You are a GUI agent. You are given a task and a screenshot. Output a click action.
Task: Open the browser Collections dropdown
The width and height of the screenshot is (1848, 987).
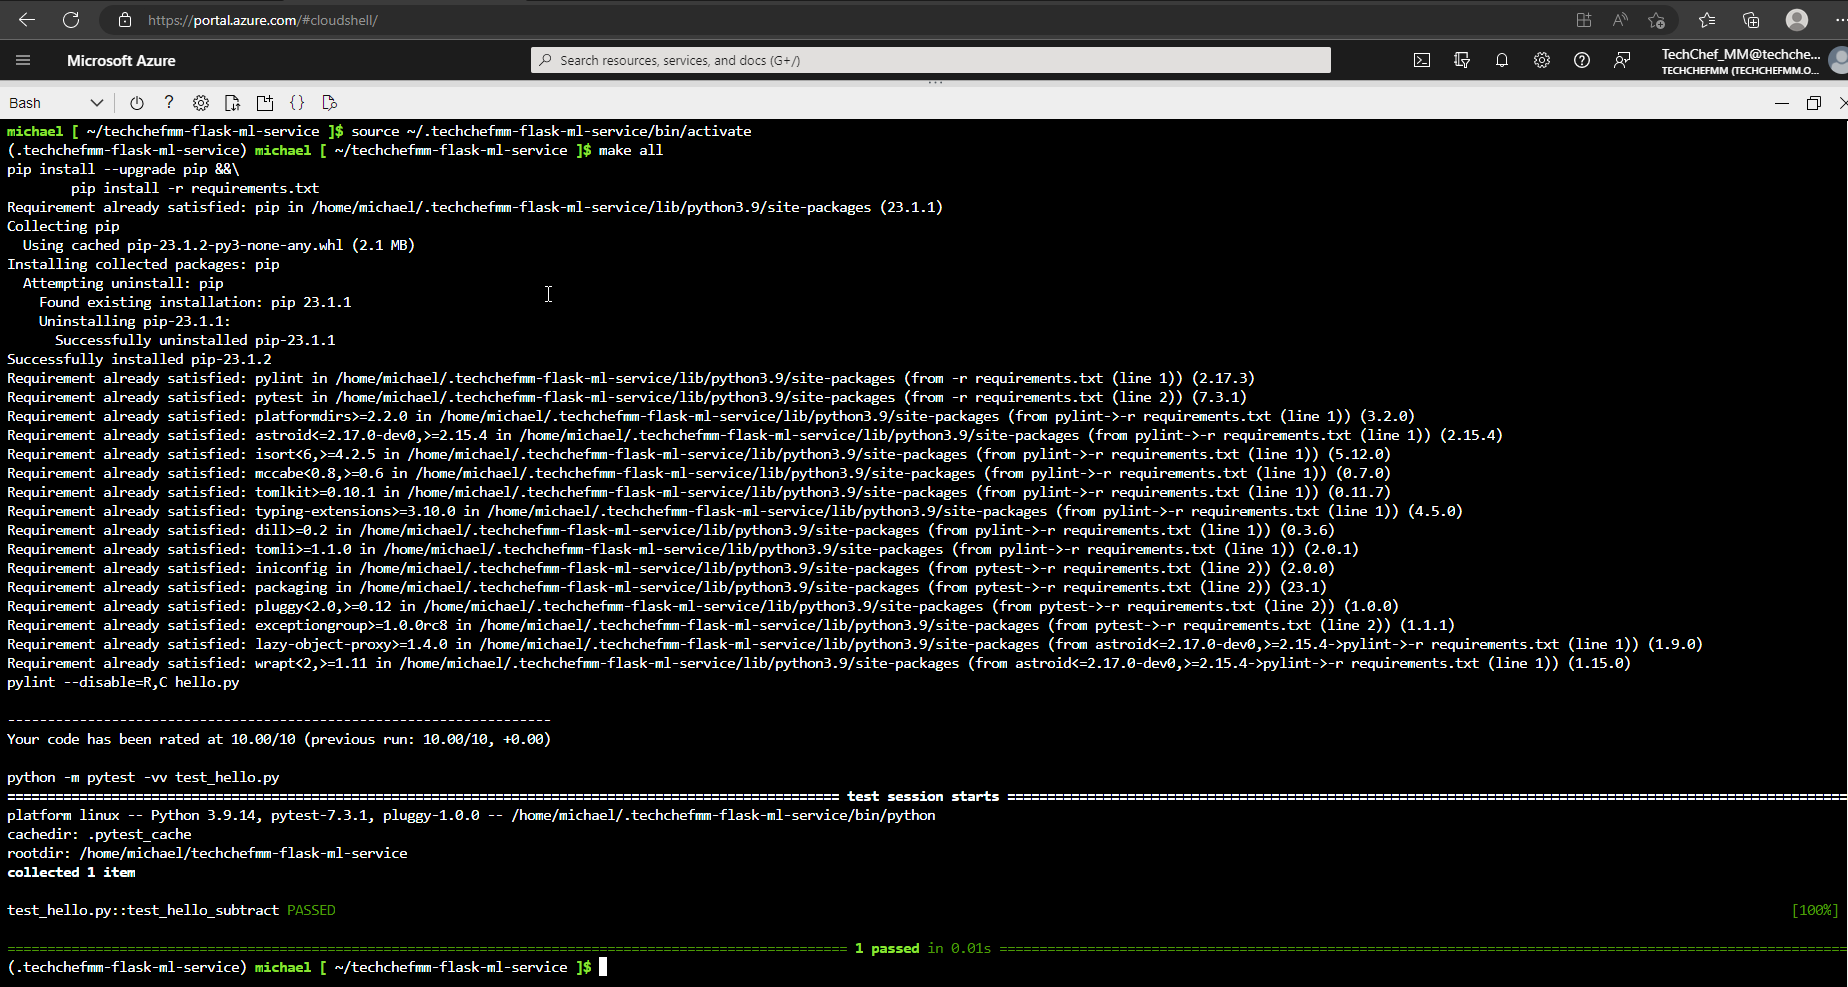click(1751, 20)
